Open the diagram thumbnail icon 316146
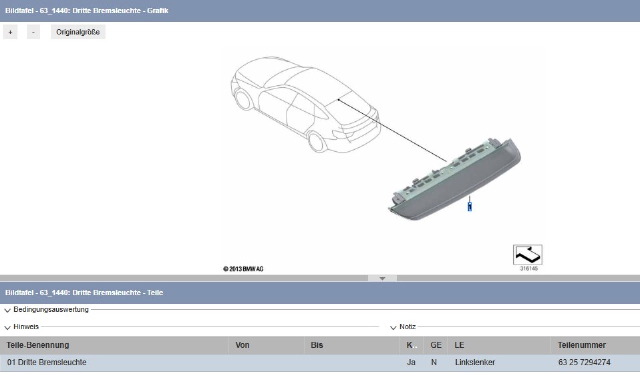 [x=528, y=255]
